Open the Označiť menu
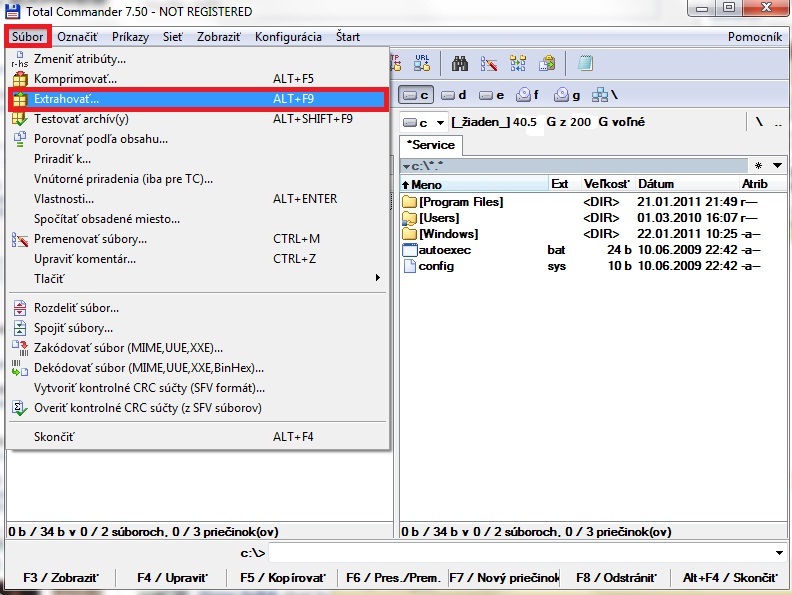Image resolution: width=792 pixels, height=595 pixels. 77,37
